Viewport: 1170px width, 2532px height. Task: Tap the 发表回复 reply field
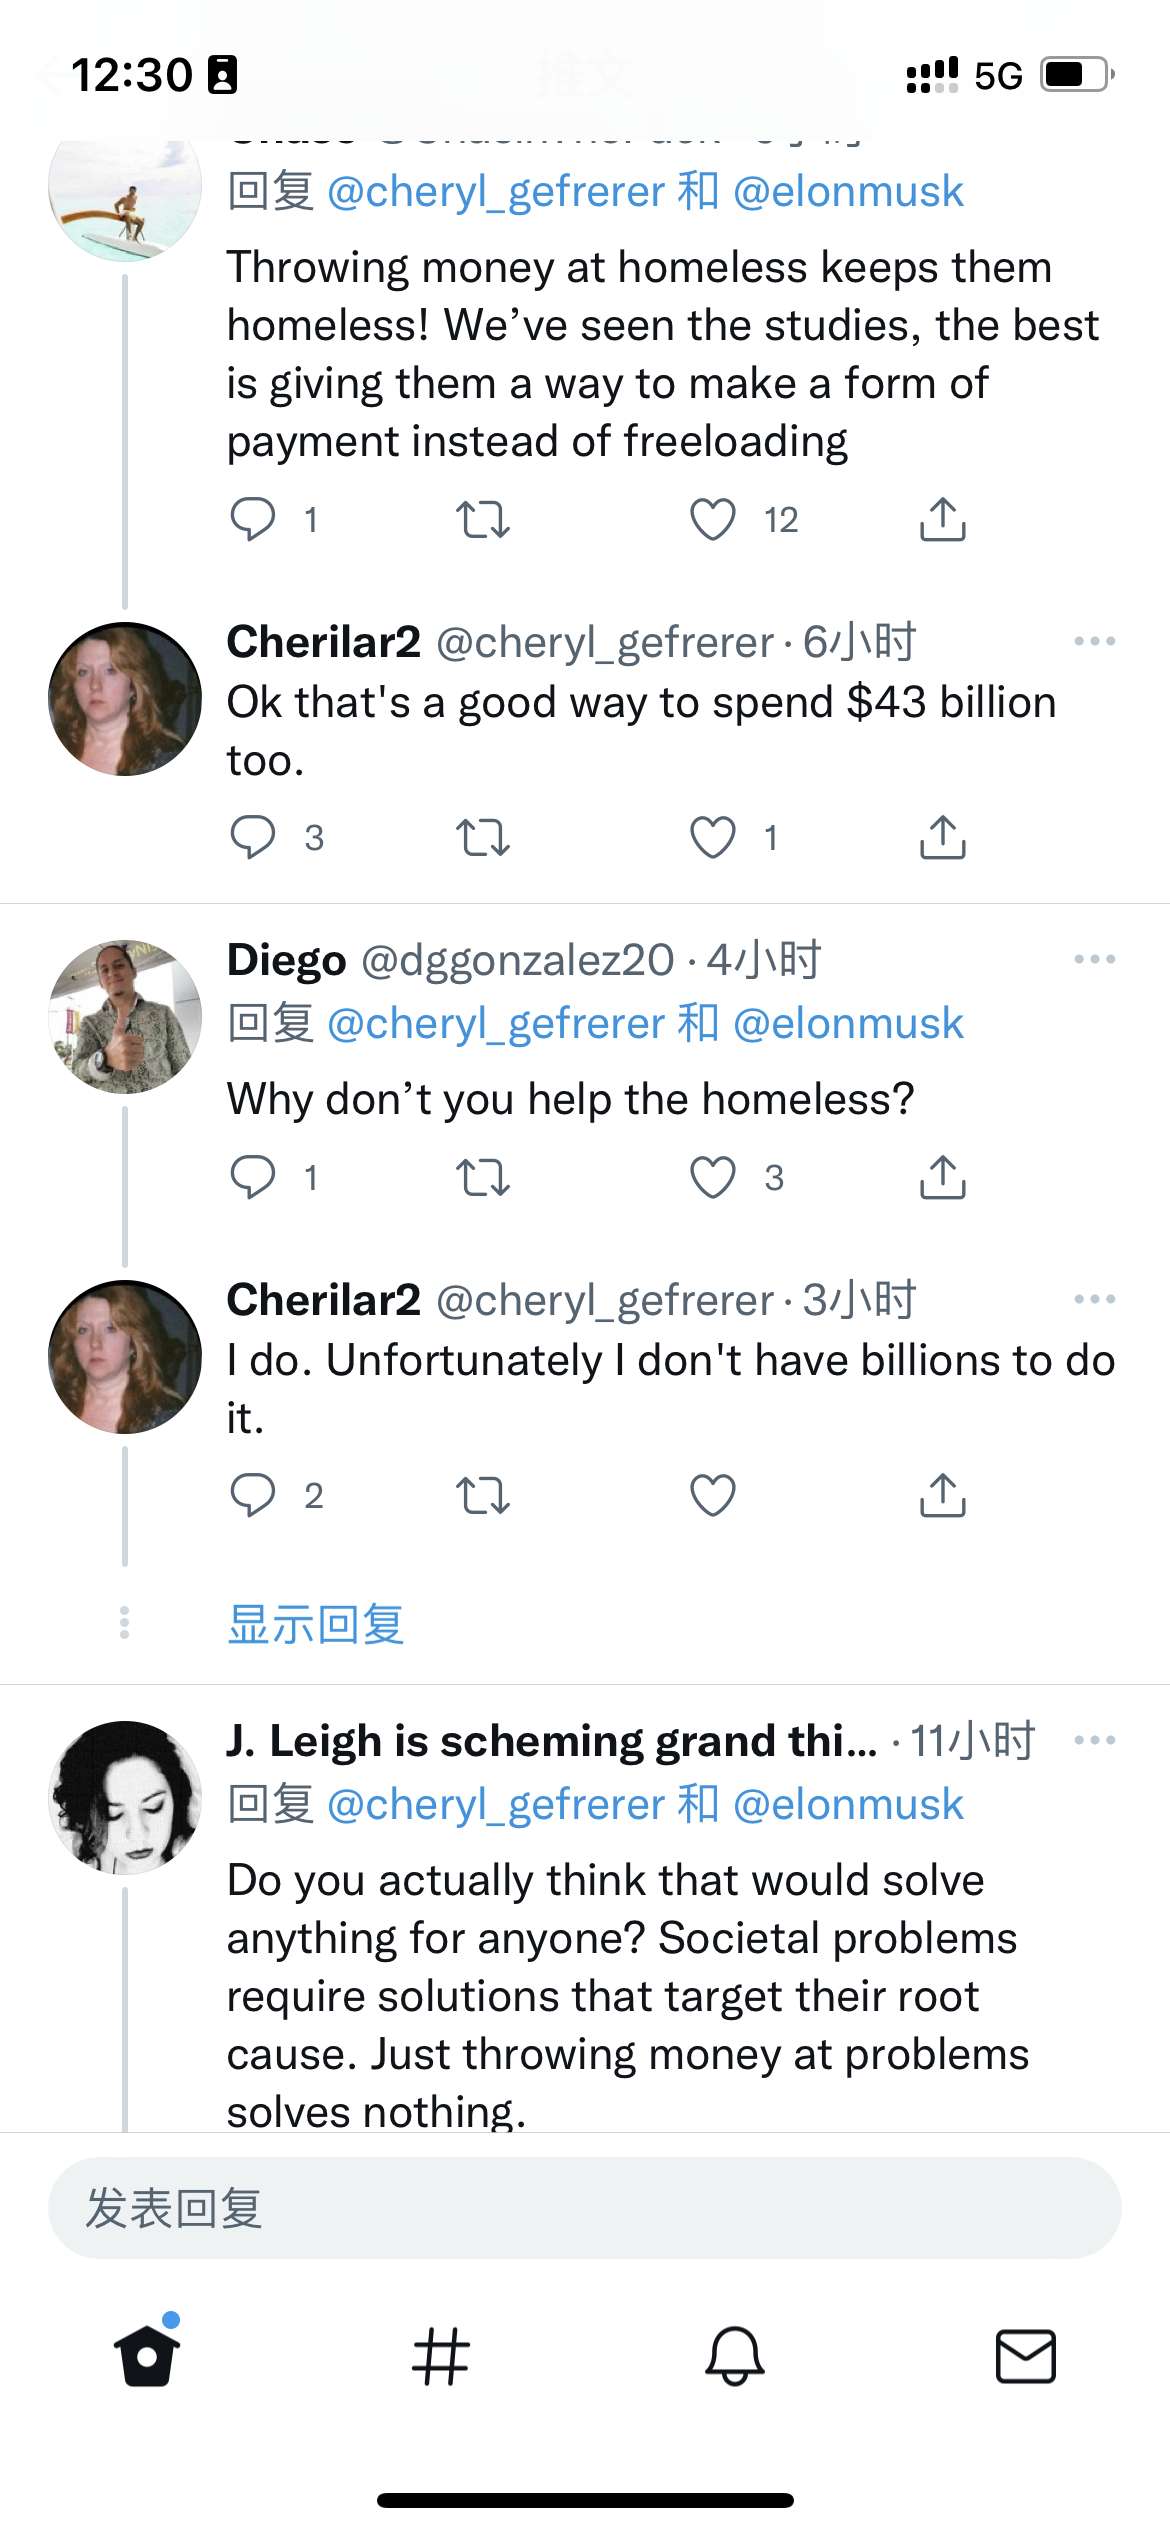point(585,2208)
